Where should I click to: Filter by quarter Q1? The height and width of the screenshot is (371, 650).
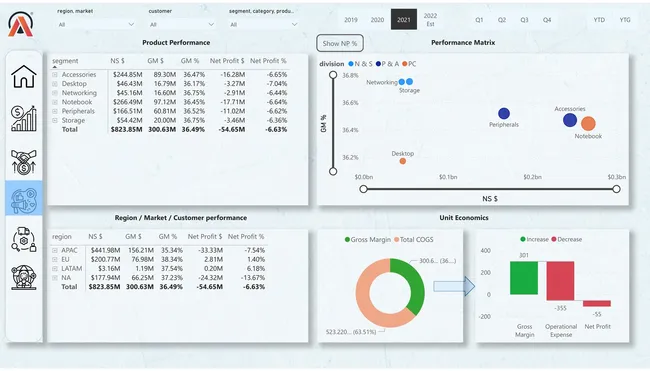coord(479,19)
